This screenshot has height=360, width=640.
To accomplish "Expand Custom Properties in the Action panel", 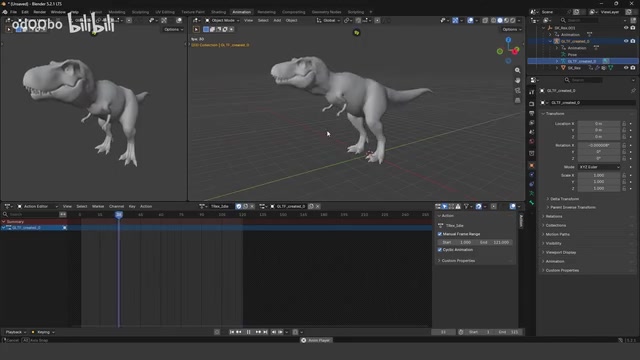I will point(458,260).
